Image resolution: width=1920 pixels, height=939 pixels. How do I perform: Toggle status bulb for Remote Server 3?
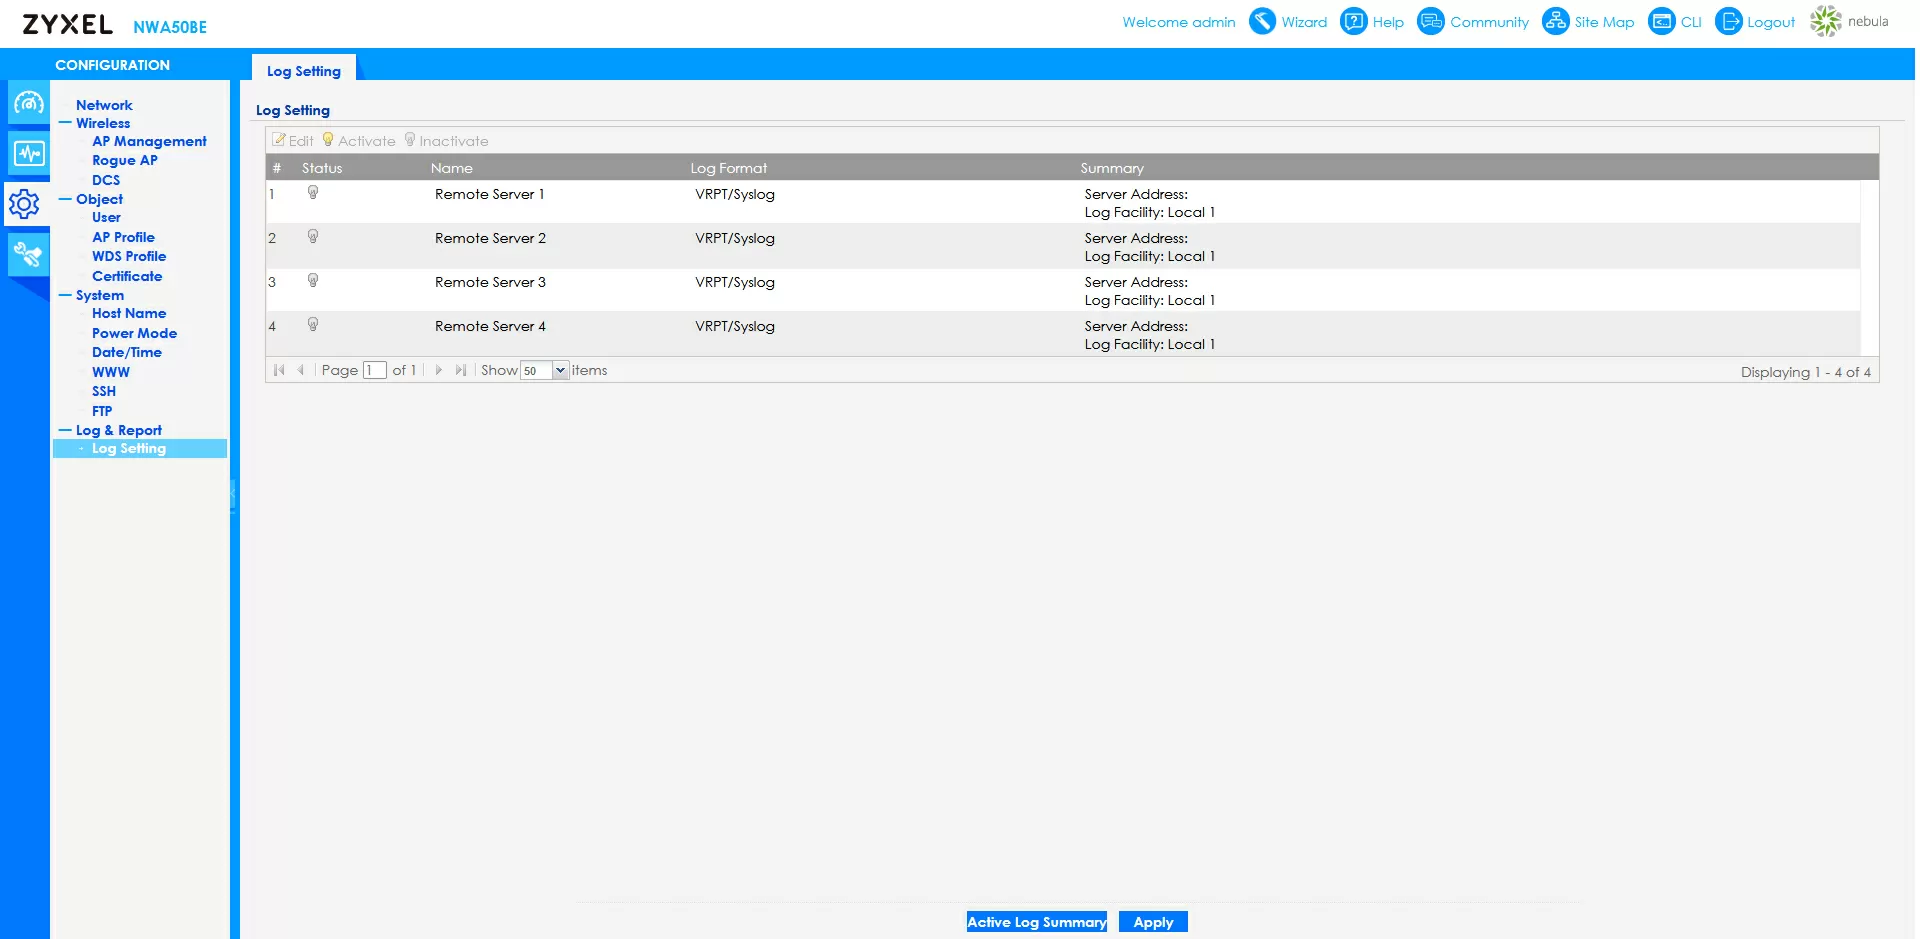(x=313, y=281)
